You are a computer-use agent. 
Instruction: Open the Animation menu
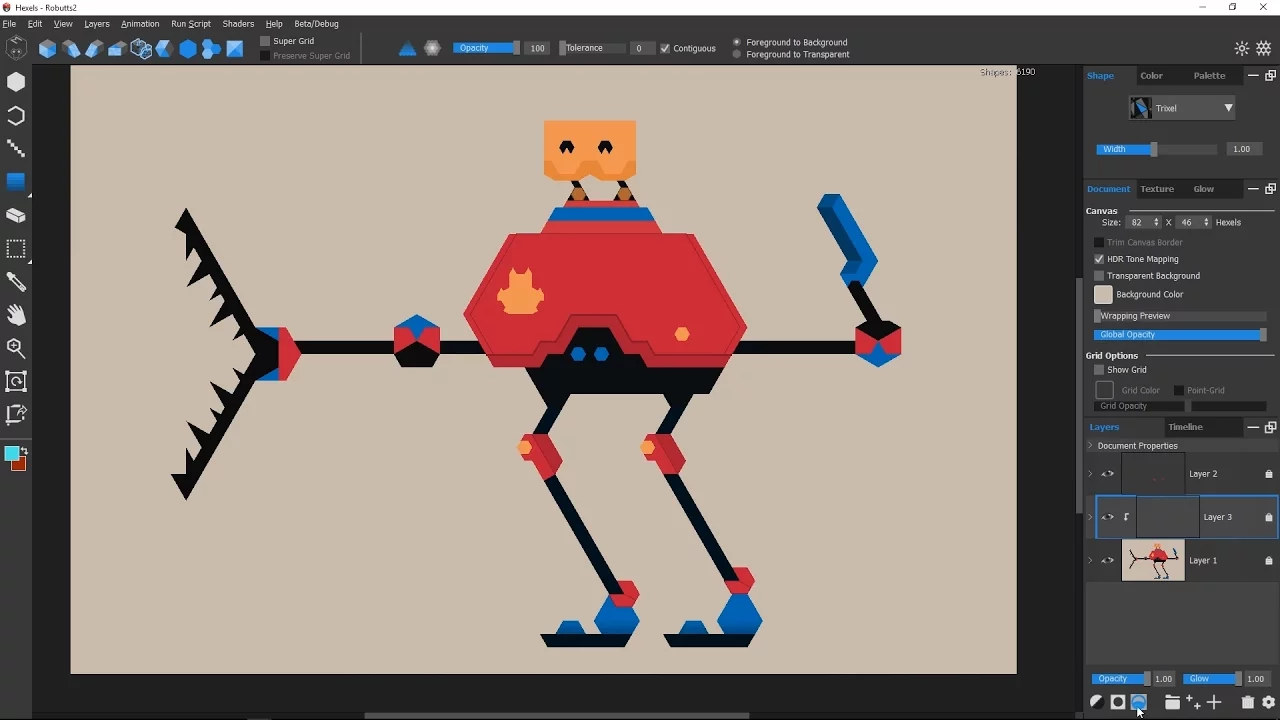coord(140,23)
